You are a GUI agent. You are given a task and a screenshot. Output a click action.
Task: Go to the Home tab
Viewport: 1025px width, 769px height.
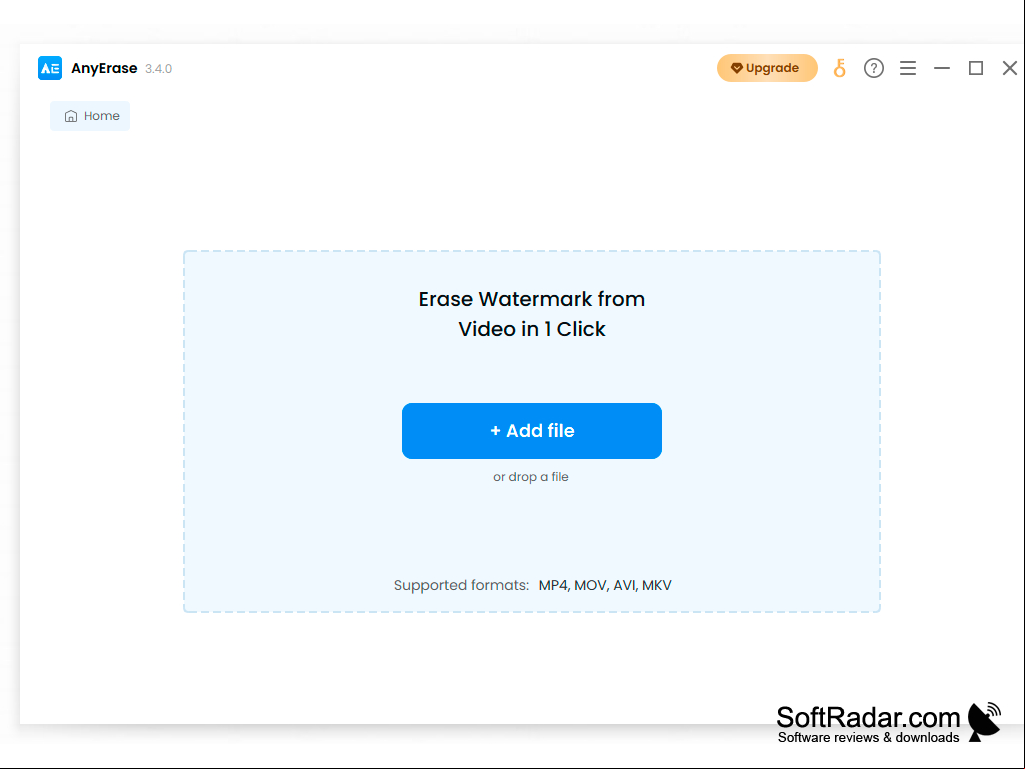90,116
